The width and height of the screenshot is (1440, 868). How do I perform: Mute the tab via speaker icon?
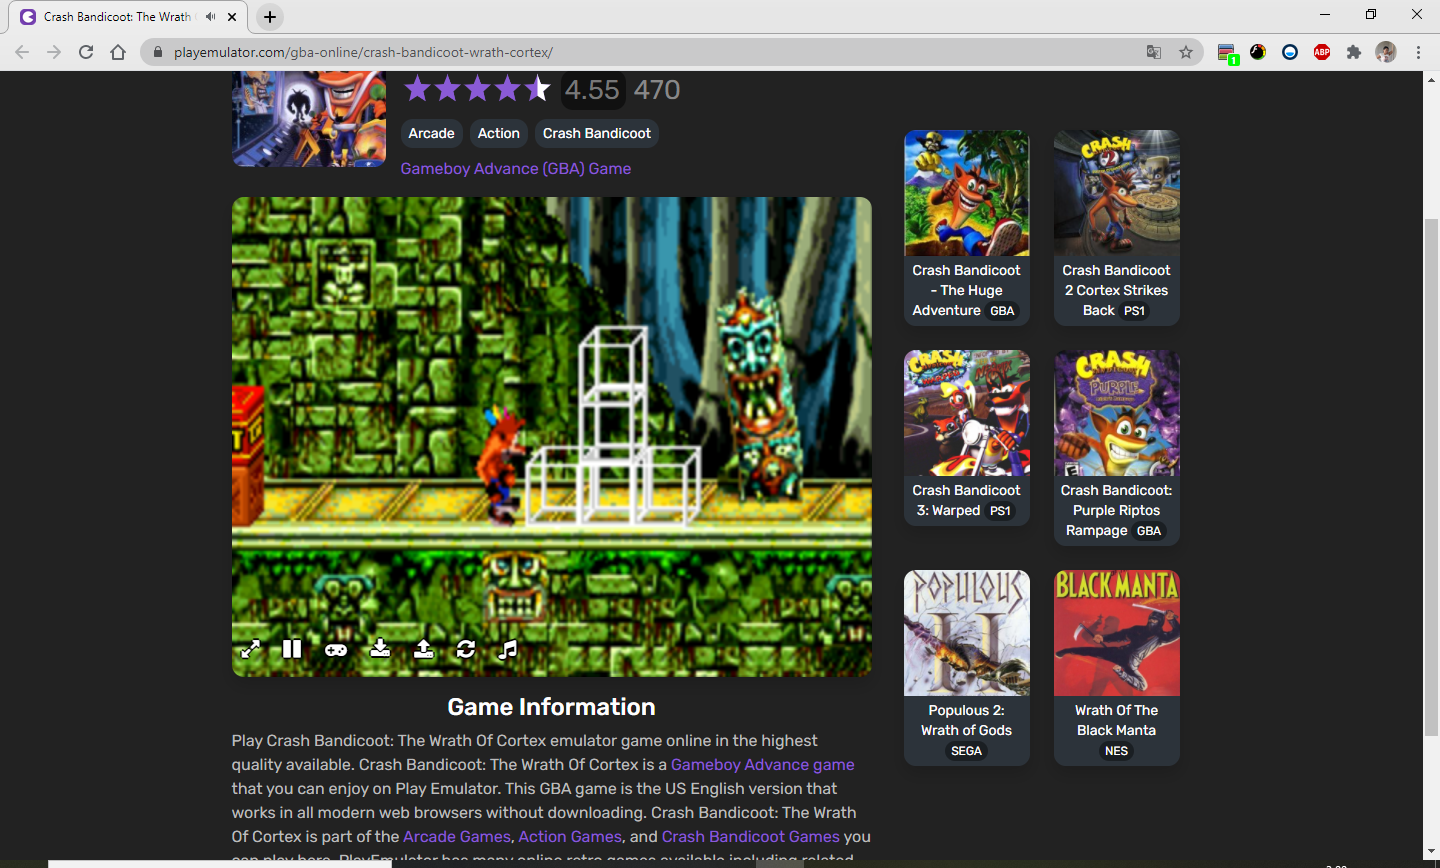coord(210,17)
